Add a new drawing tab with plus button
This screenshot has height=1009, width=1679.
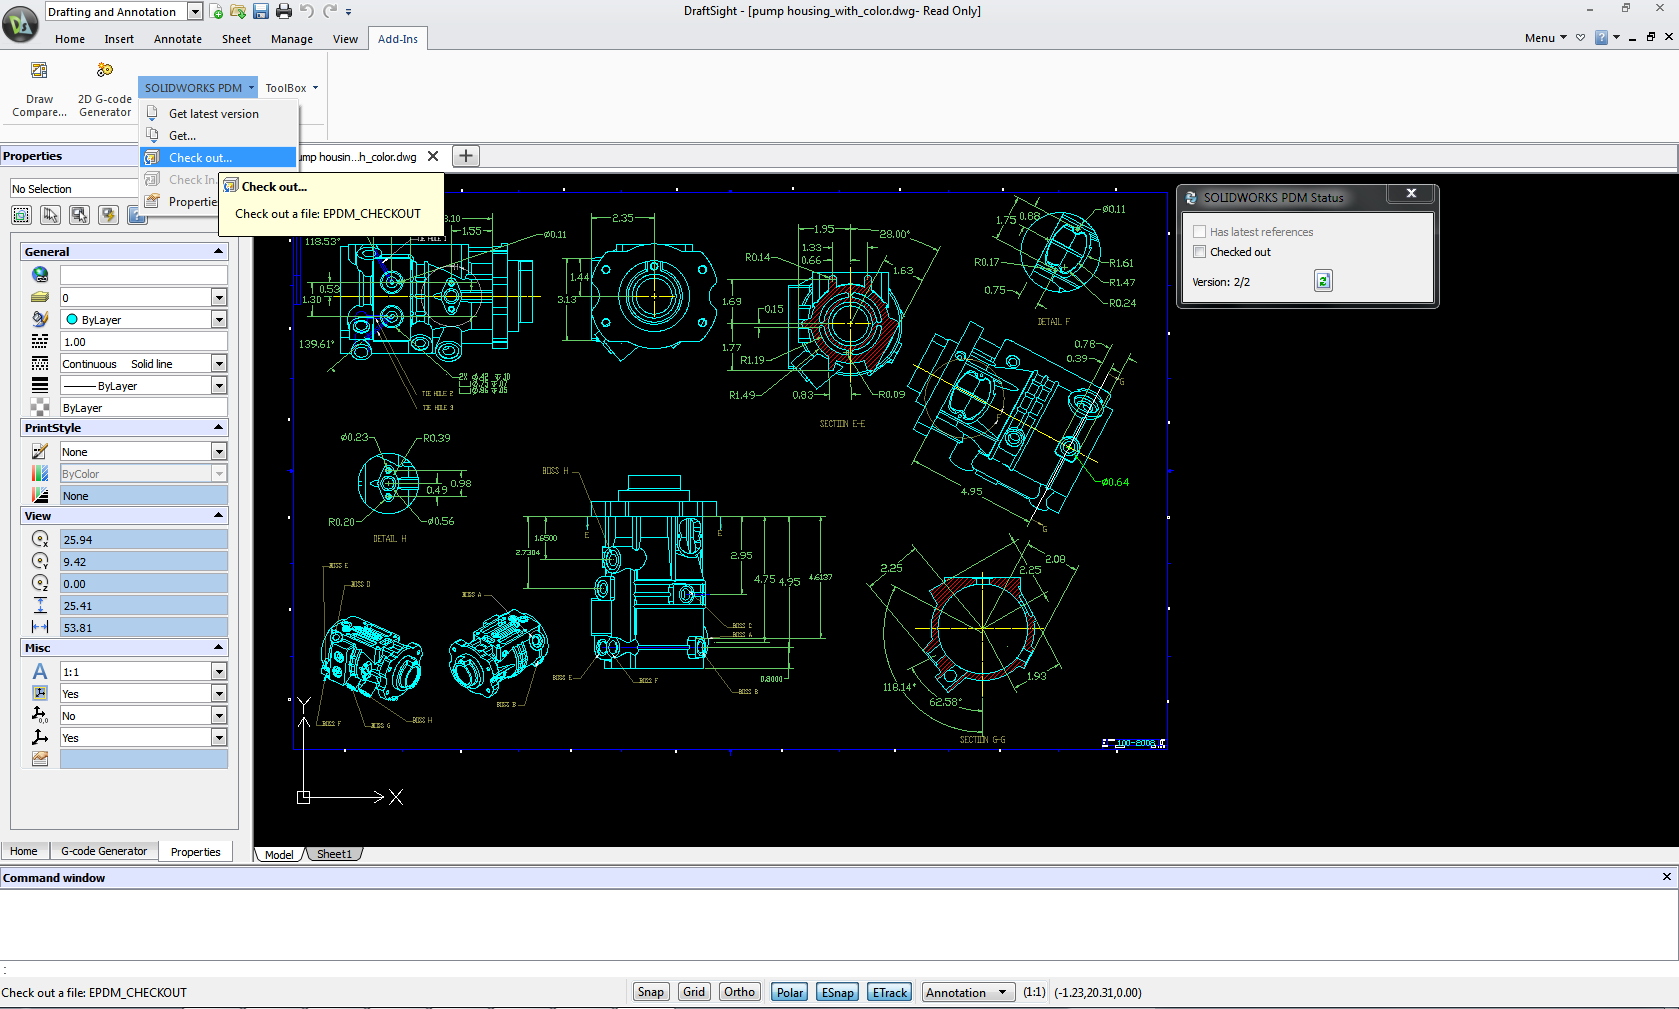tap(466, 156)
